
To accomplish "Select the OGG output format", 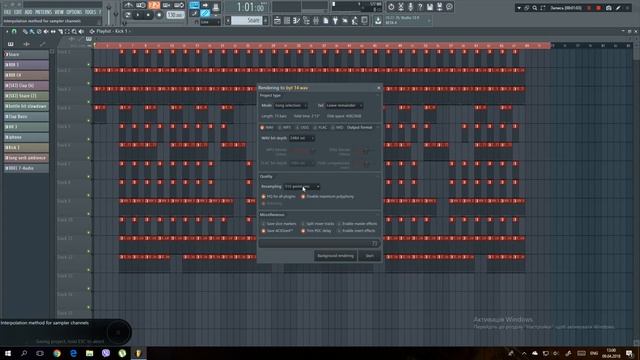I will 302,127.
